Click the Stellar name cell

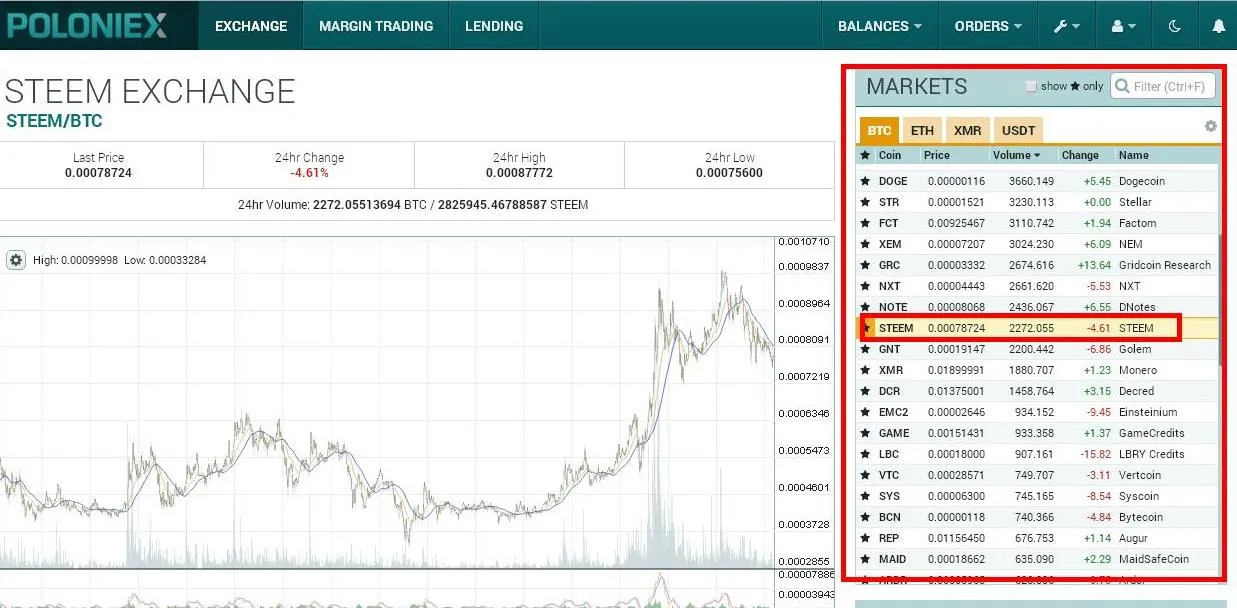click(x=1135, y=202)
